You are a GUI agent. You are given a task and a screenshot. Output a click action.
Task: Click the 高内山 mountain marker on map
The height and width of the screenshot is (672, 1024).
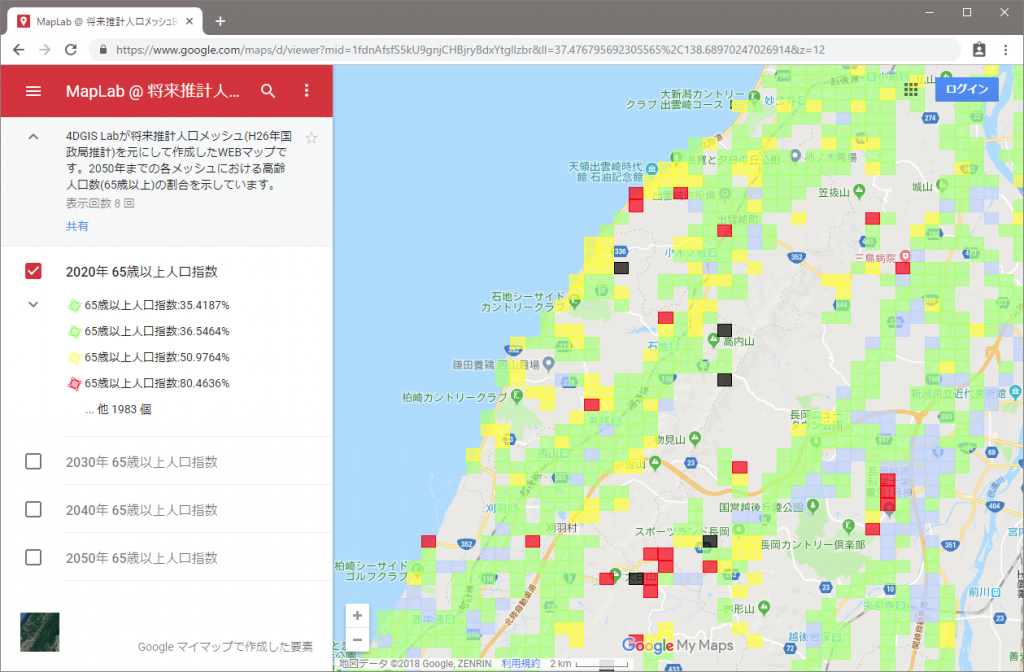714,340
